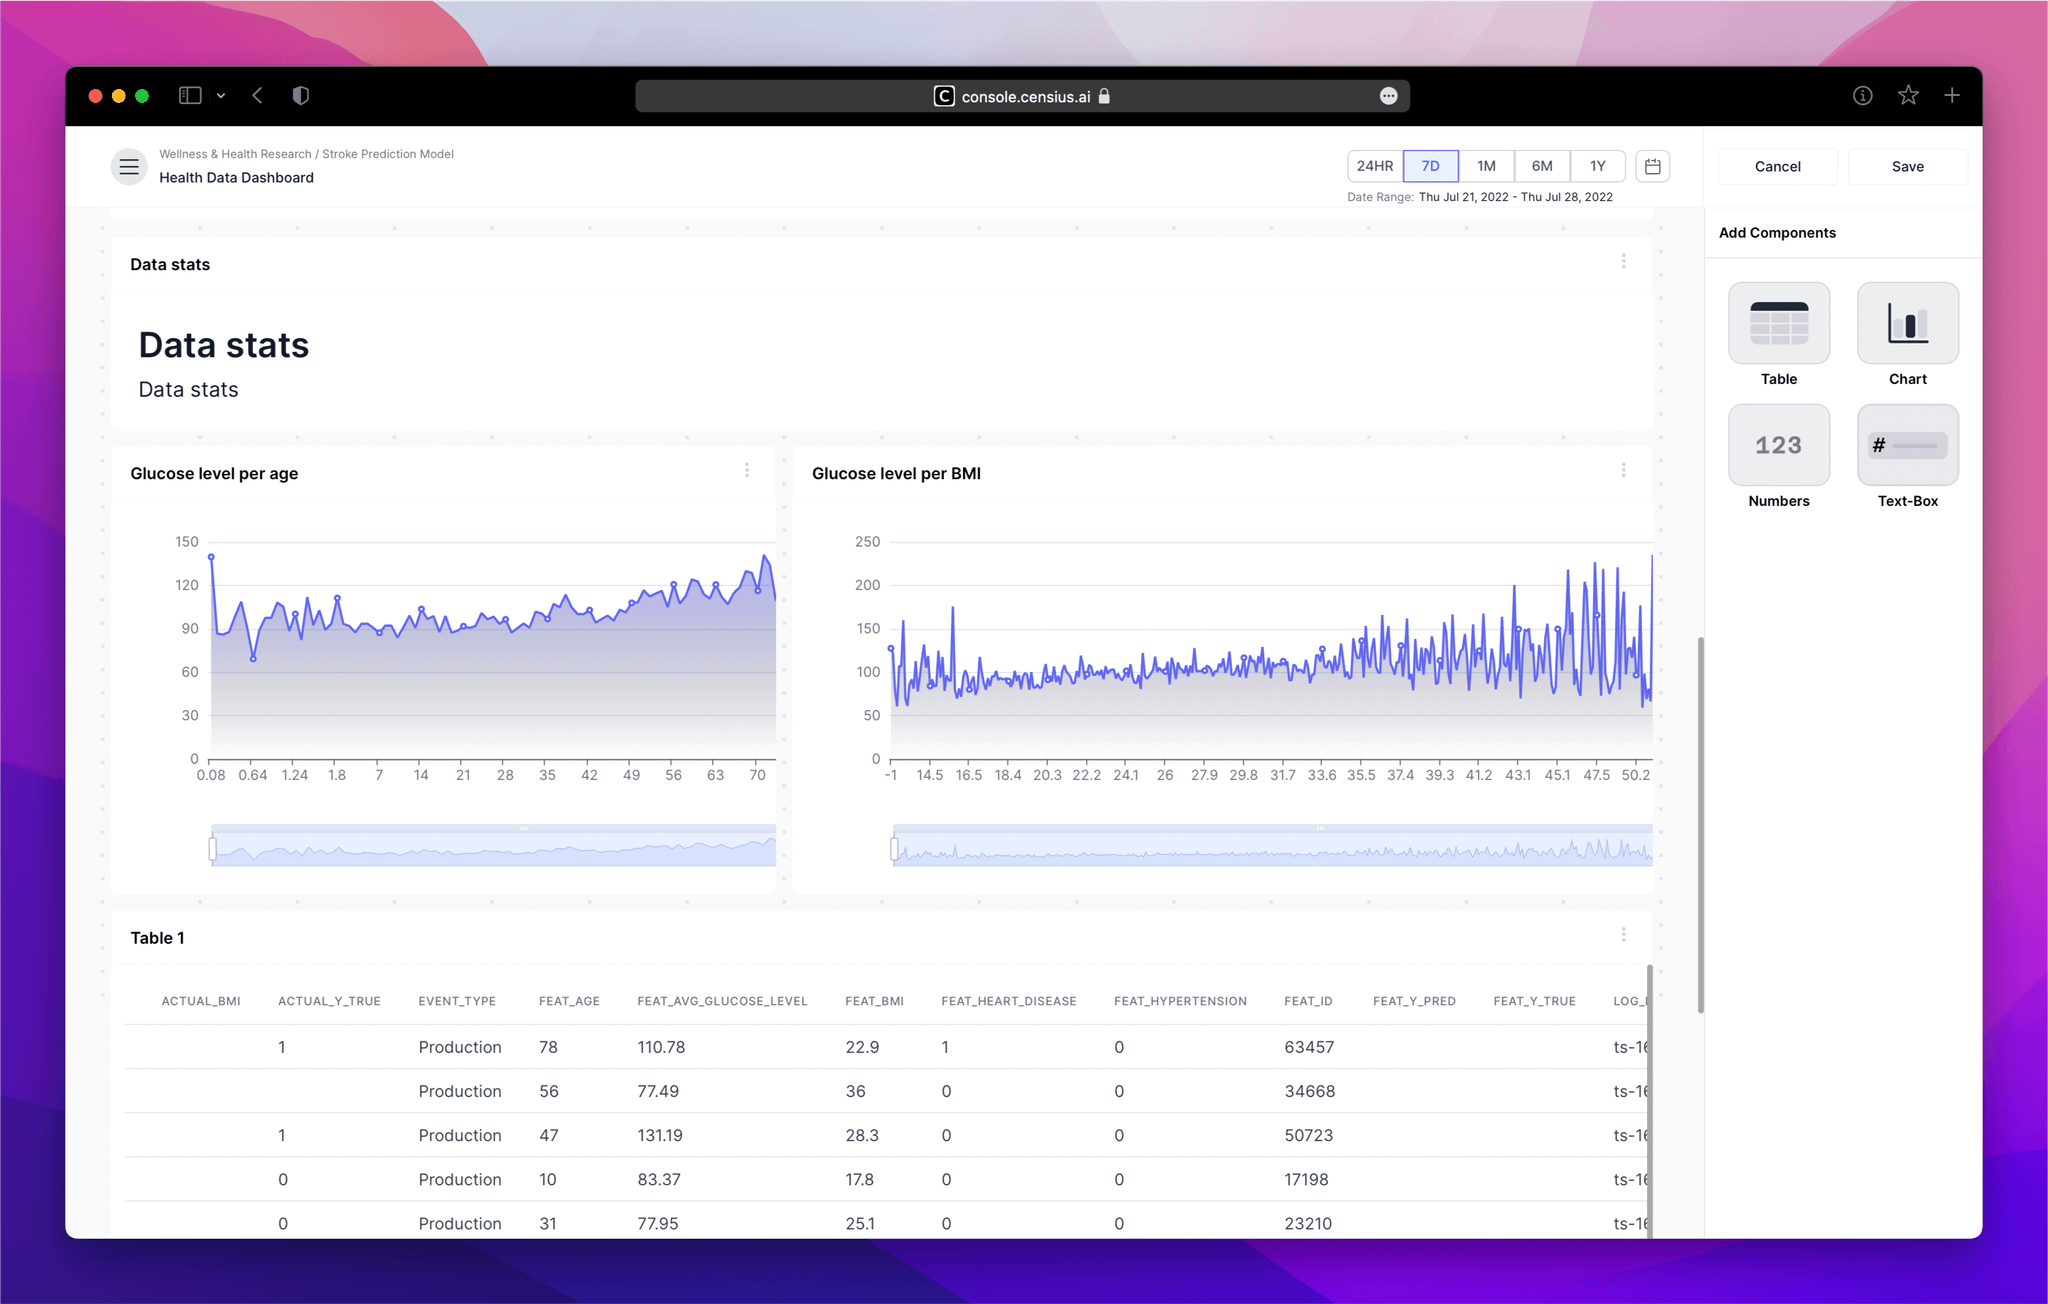
Task: Click the 110.78 glucose level cell
Action: coord(661,1047)
